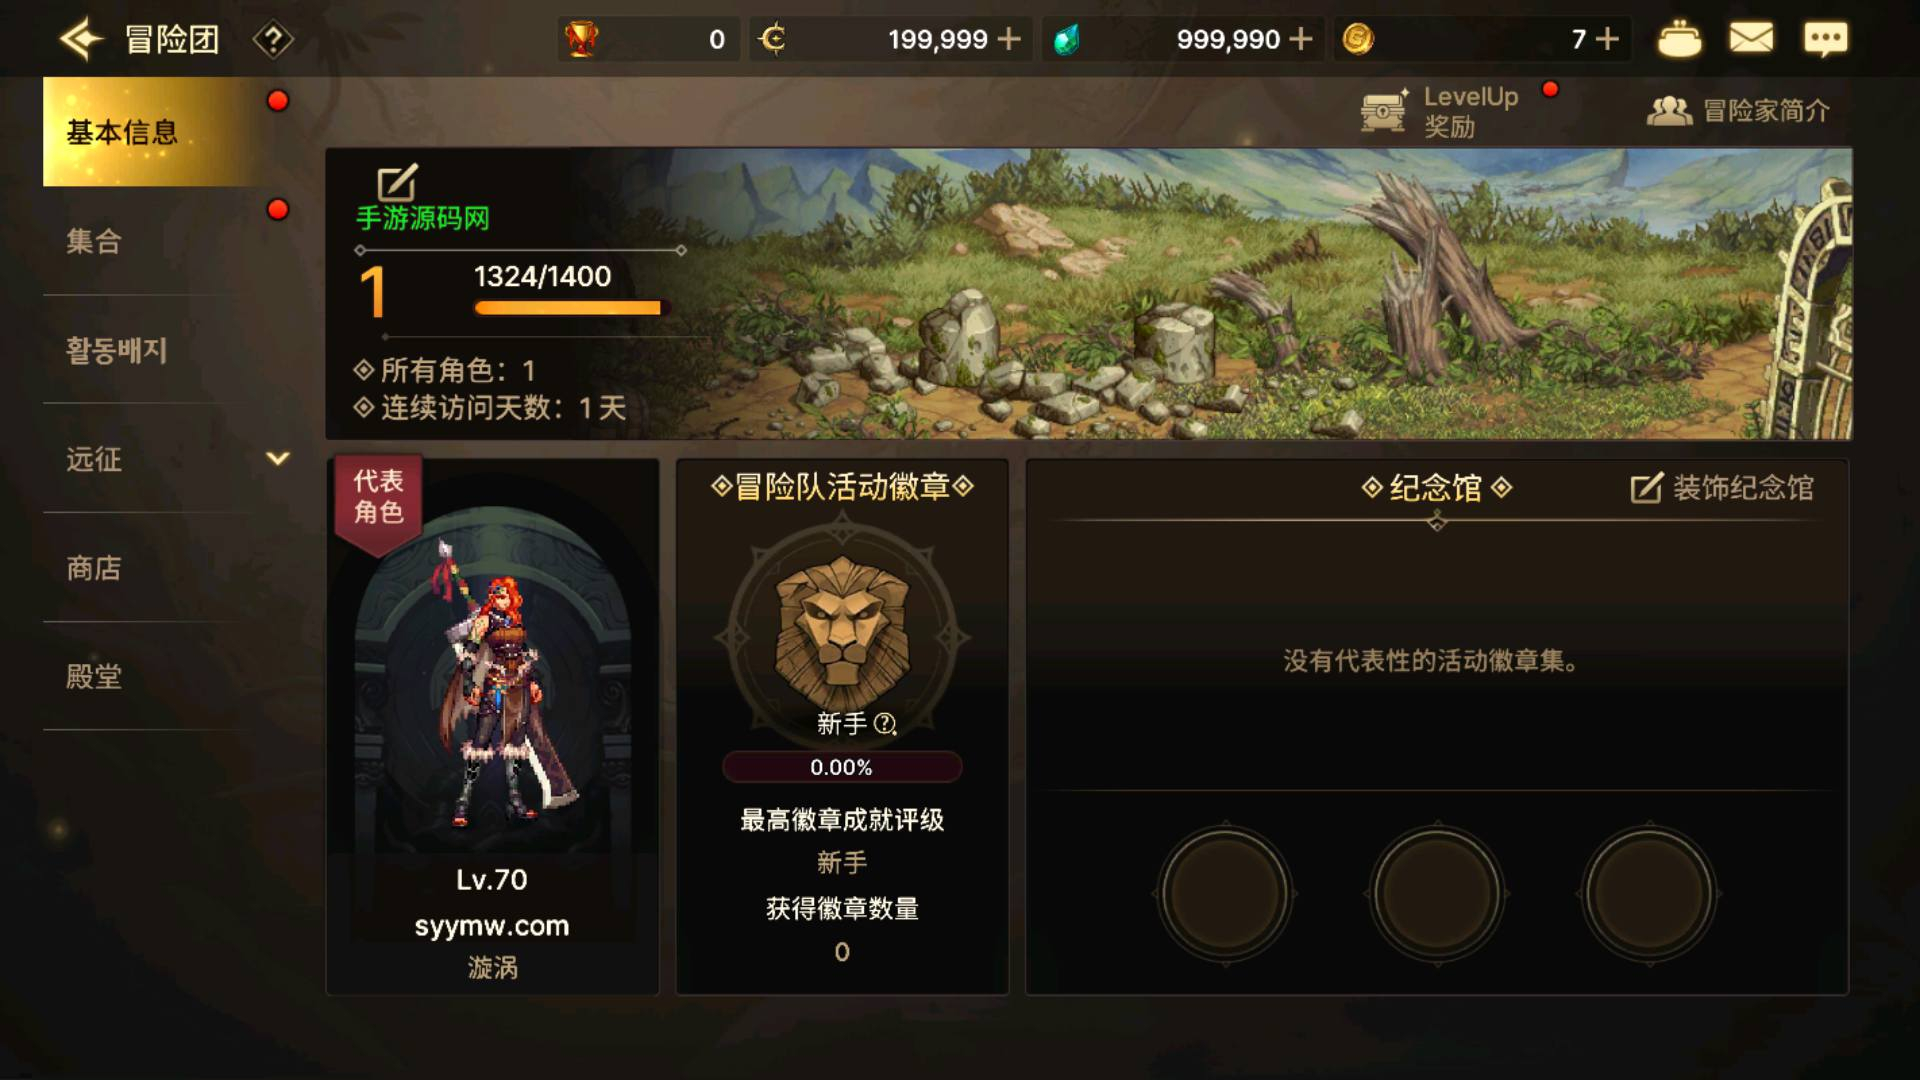Screen dimensions: 1920x1080
Task: Open the help question mark icon
Action: coord(273,40)
